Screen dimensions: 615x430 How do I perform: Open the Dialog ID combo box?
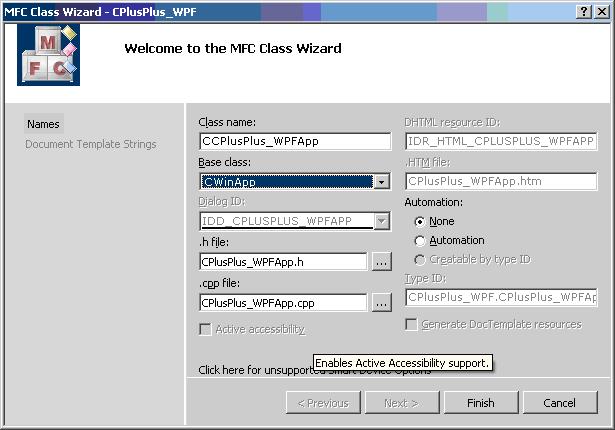pyautogui.click(x=295, y=221)
